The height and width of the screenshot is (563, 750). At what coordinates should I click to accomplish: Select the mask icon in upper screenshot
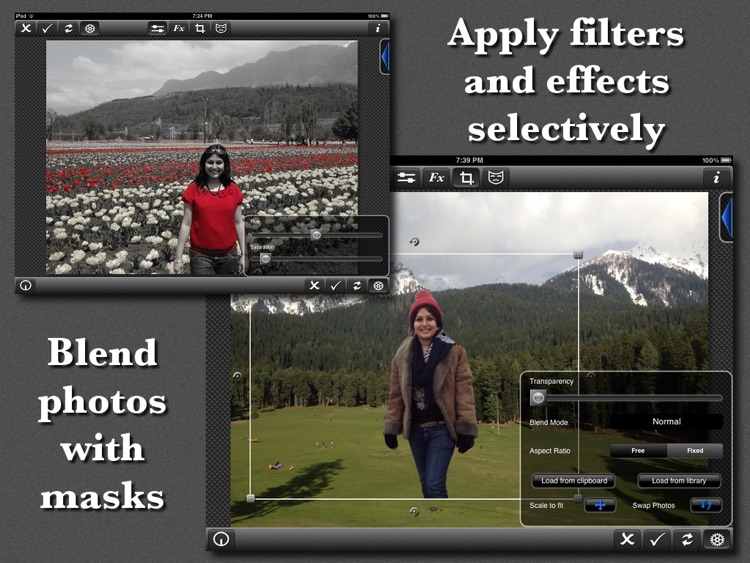tap(221, 29)
